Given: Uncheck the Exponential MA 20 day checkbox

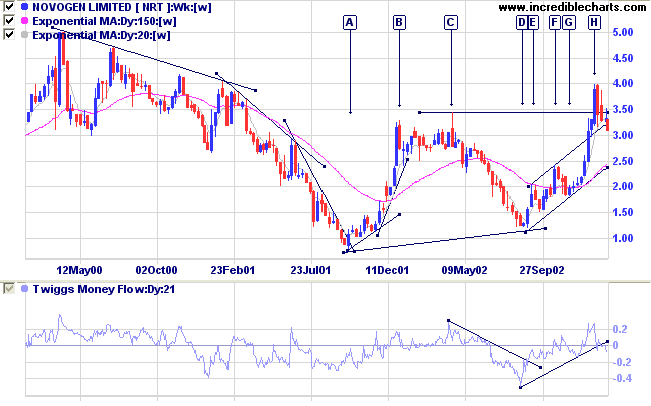Looking at the screenshot, I should [8, 34].
